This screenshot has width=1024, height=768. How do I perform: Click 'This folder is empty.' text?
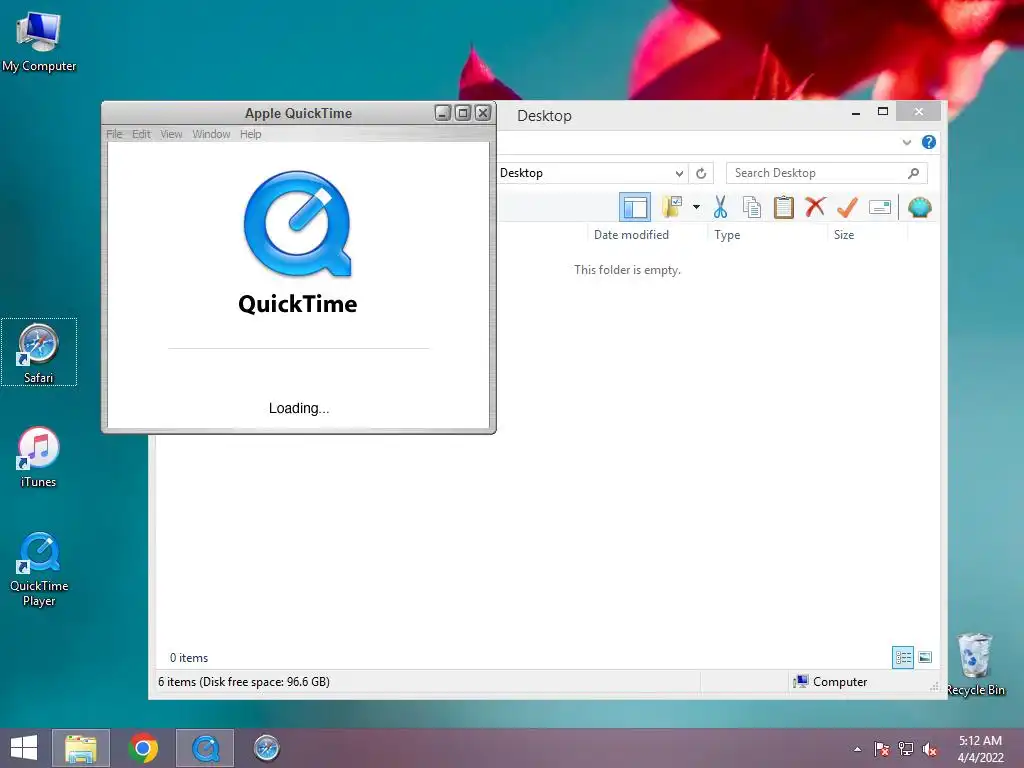627,270
